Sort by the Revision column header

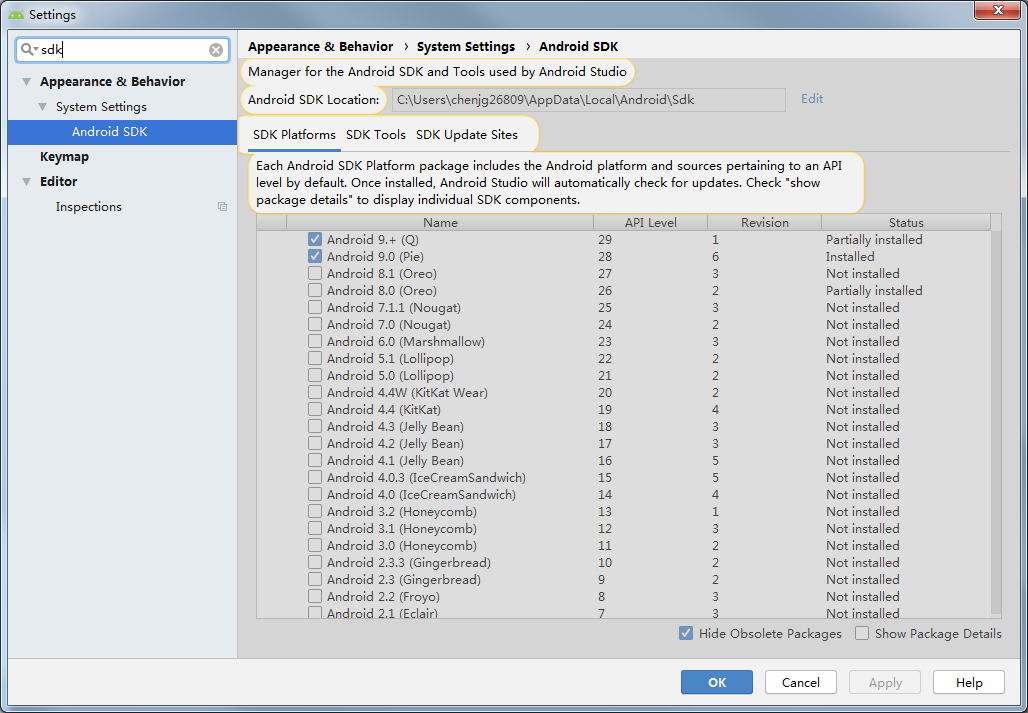(x=764, y=223)
